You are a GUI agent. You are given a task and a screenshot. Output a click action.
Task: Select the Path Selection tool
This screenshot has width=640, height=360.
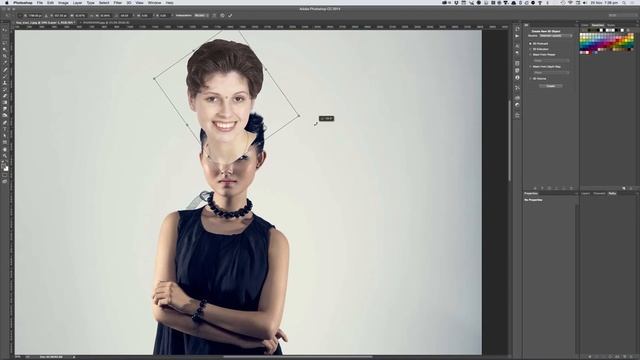coord(5,136)
